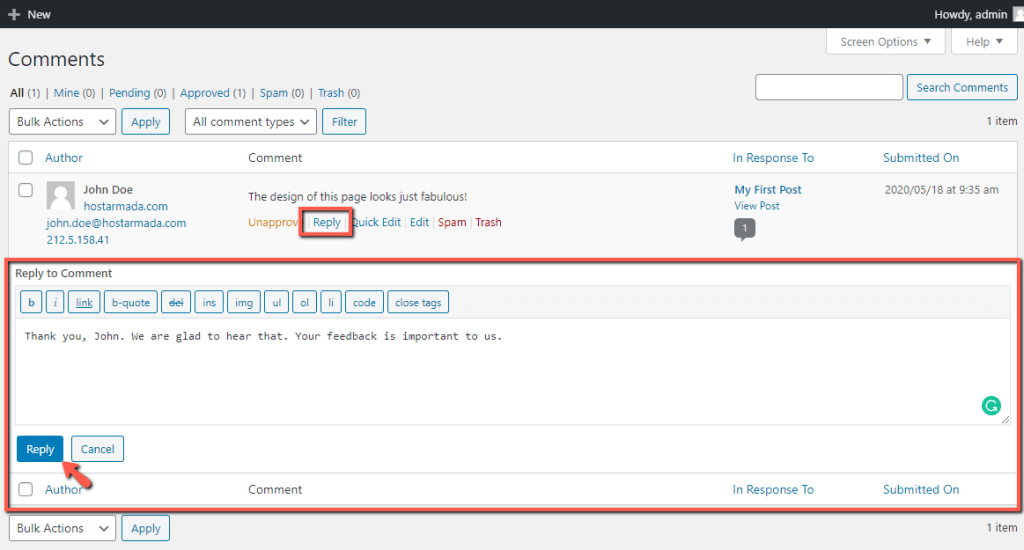
Task: Click the Grammarly icon in the reply box
Action: [x=991, y=406]
